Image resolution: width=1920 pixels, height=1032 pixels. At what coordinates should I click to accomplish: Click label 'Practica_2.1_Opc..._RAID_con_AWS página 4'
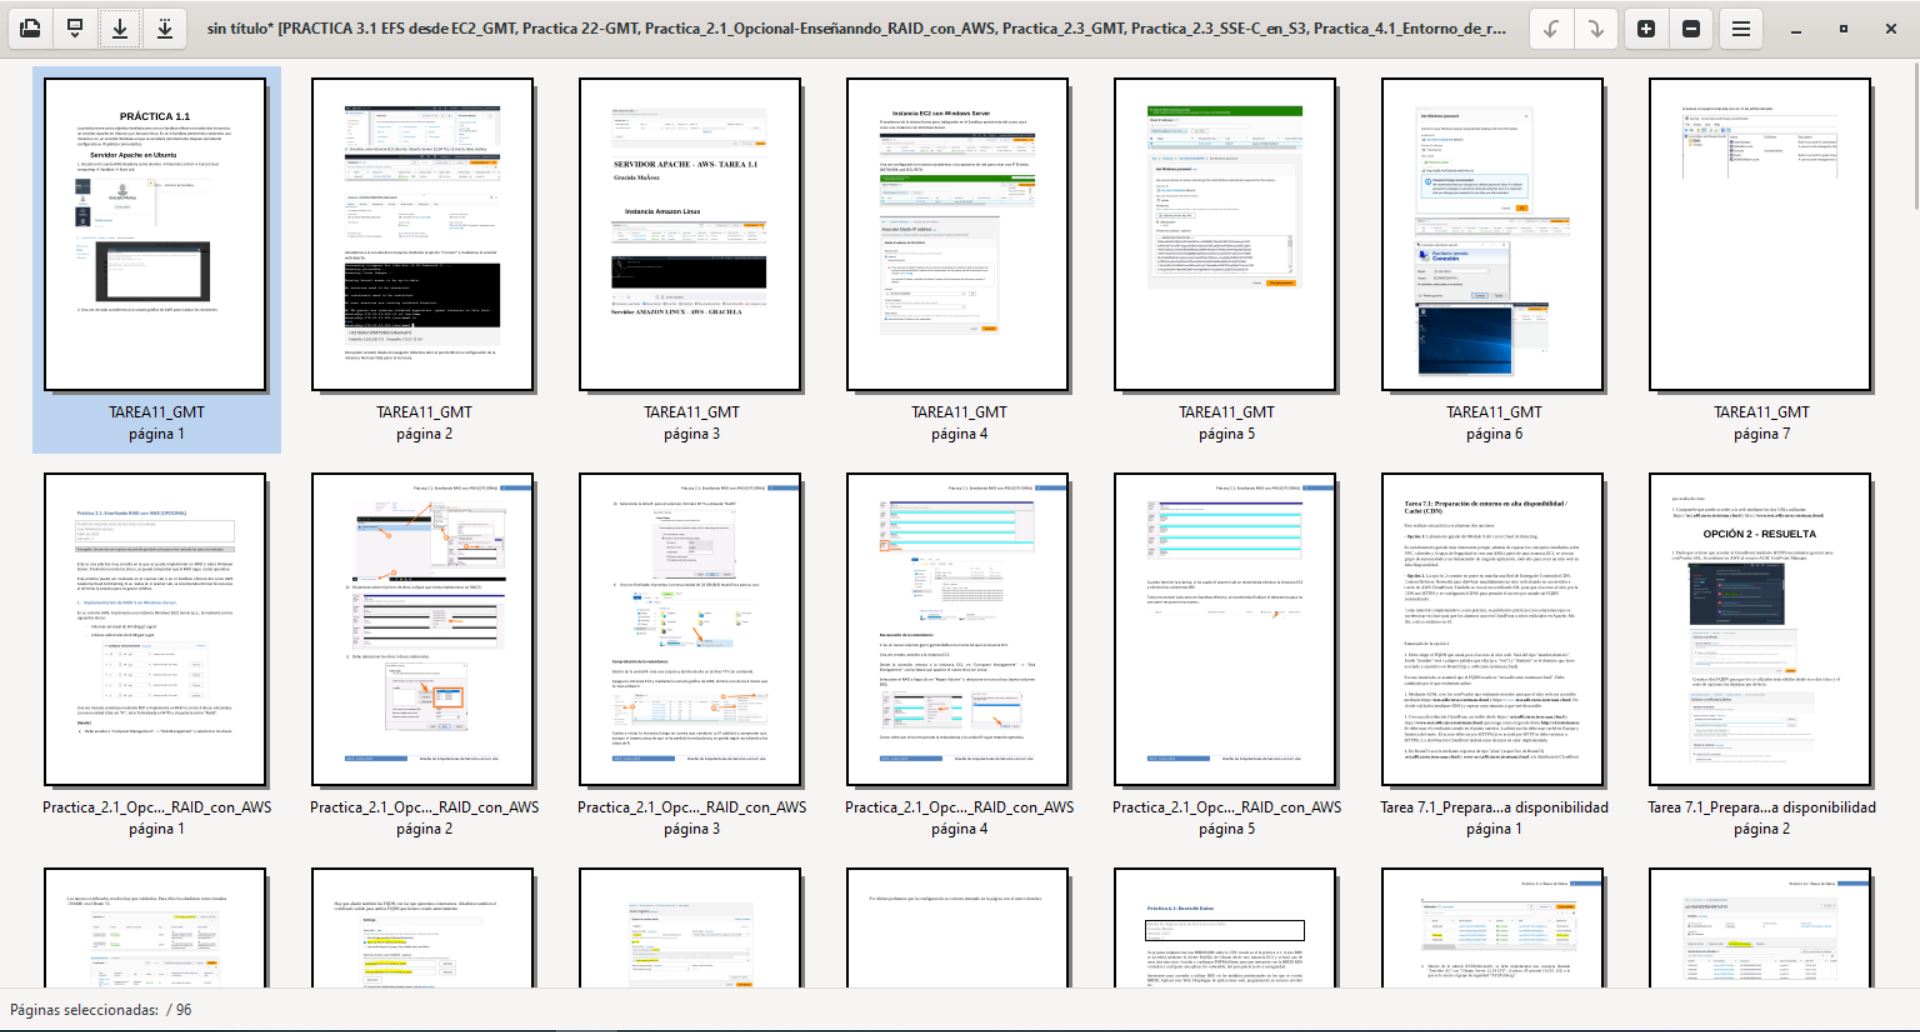pos(959,818)
